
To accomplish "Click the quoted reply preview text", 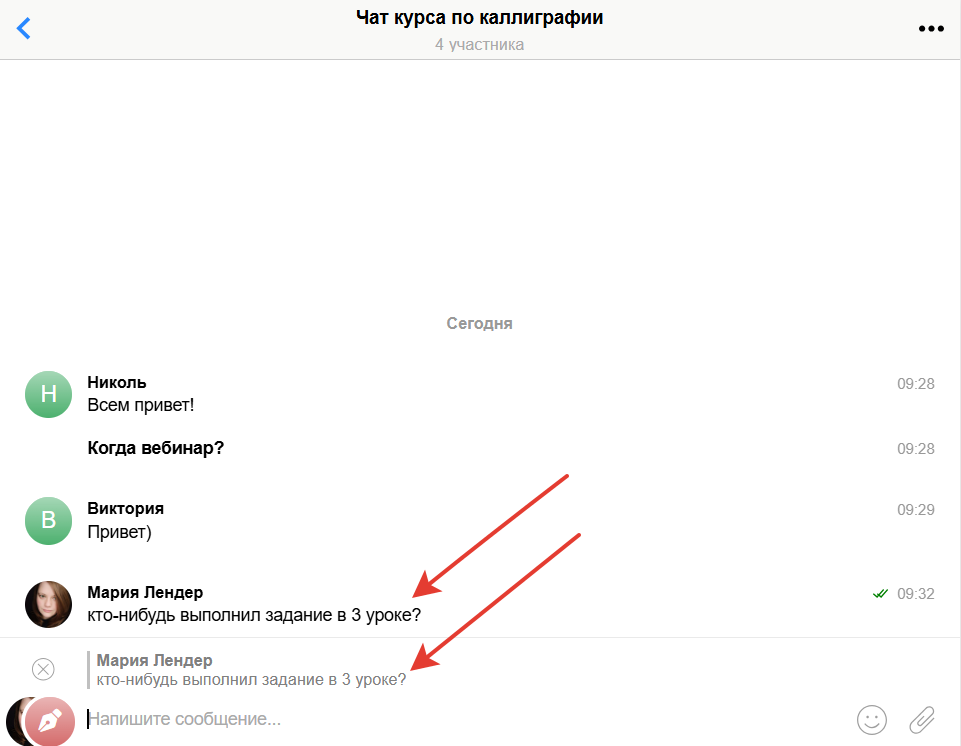I will pos(251,679).
